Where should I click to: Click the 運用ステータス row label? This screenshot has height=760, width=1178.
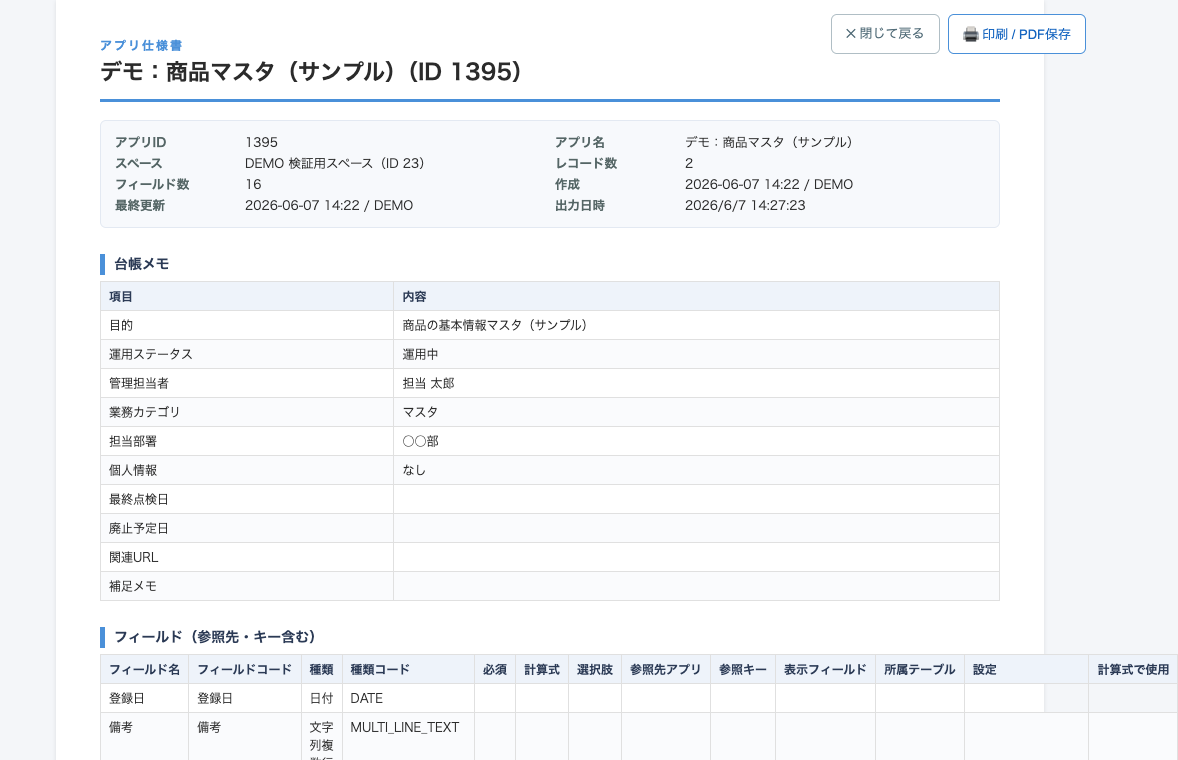tap(150, 354)
